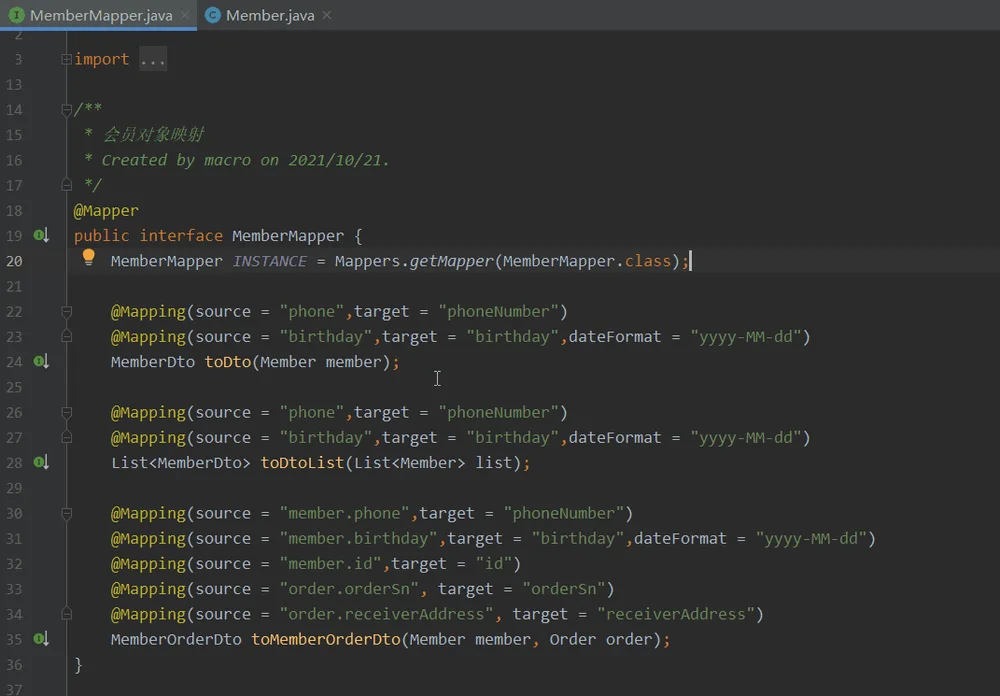
Task: Collapse fold marker at member.phone mapping line
Action: point(66,513)
